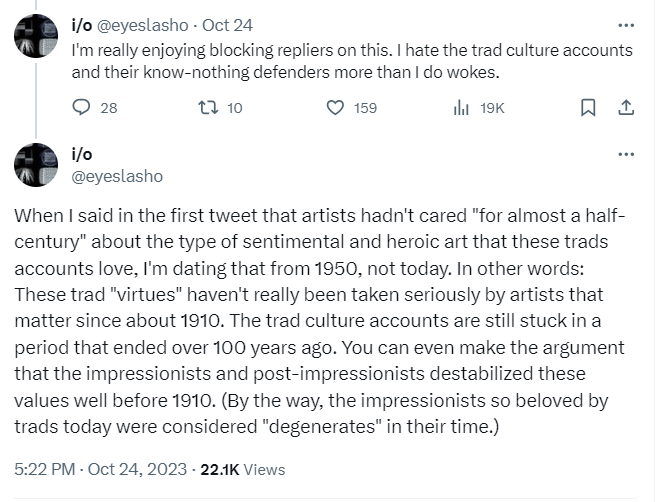Open more options on the main tweet
The height and width of the screenshot is (502, 665).
pos(626,155)
